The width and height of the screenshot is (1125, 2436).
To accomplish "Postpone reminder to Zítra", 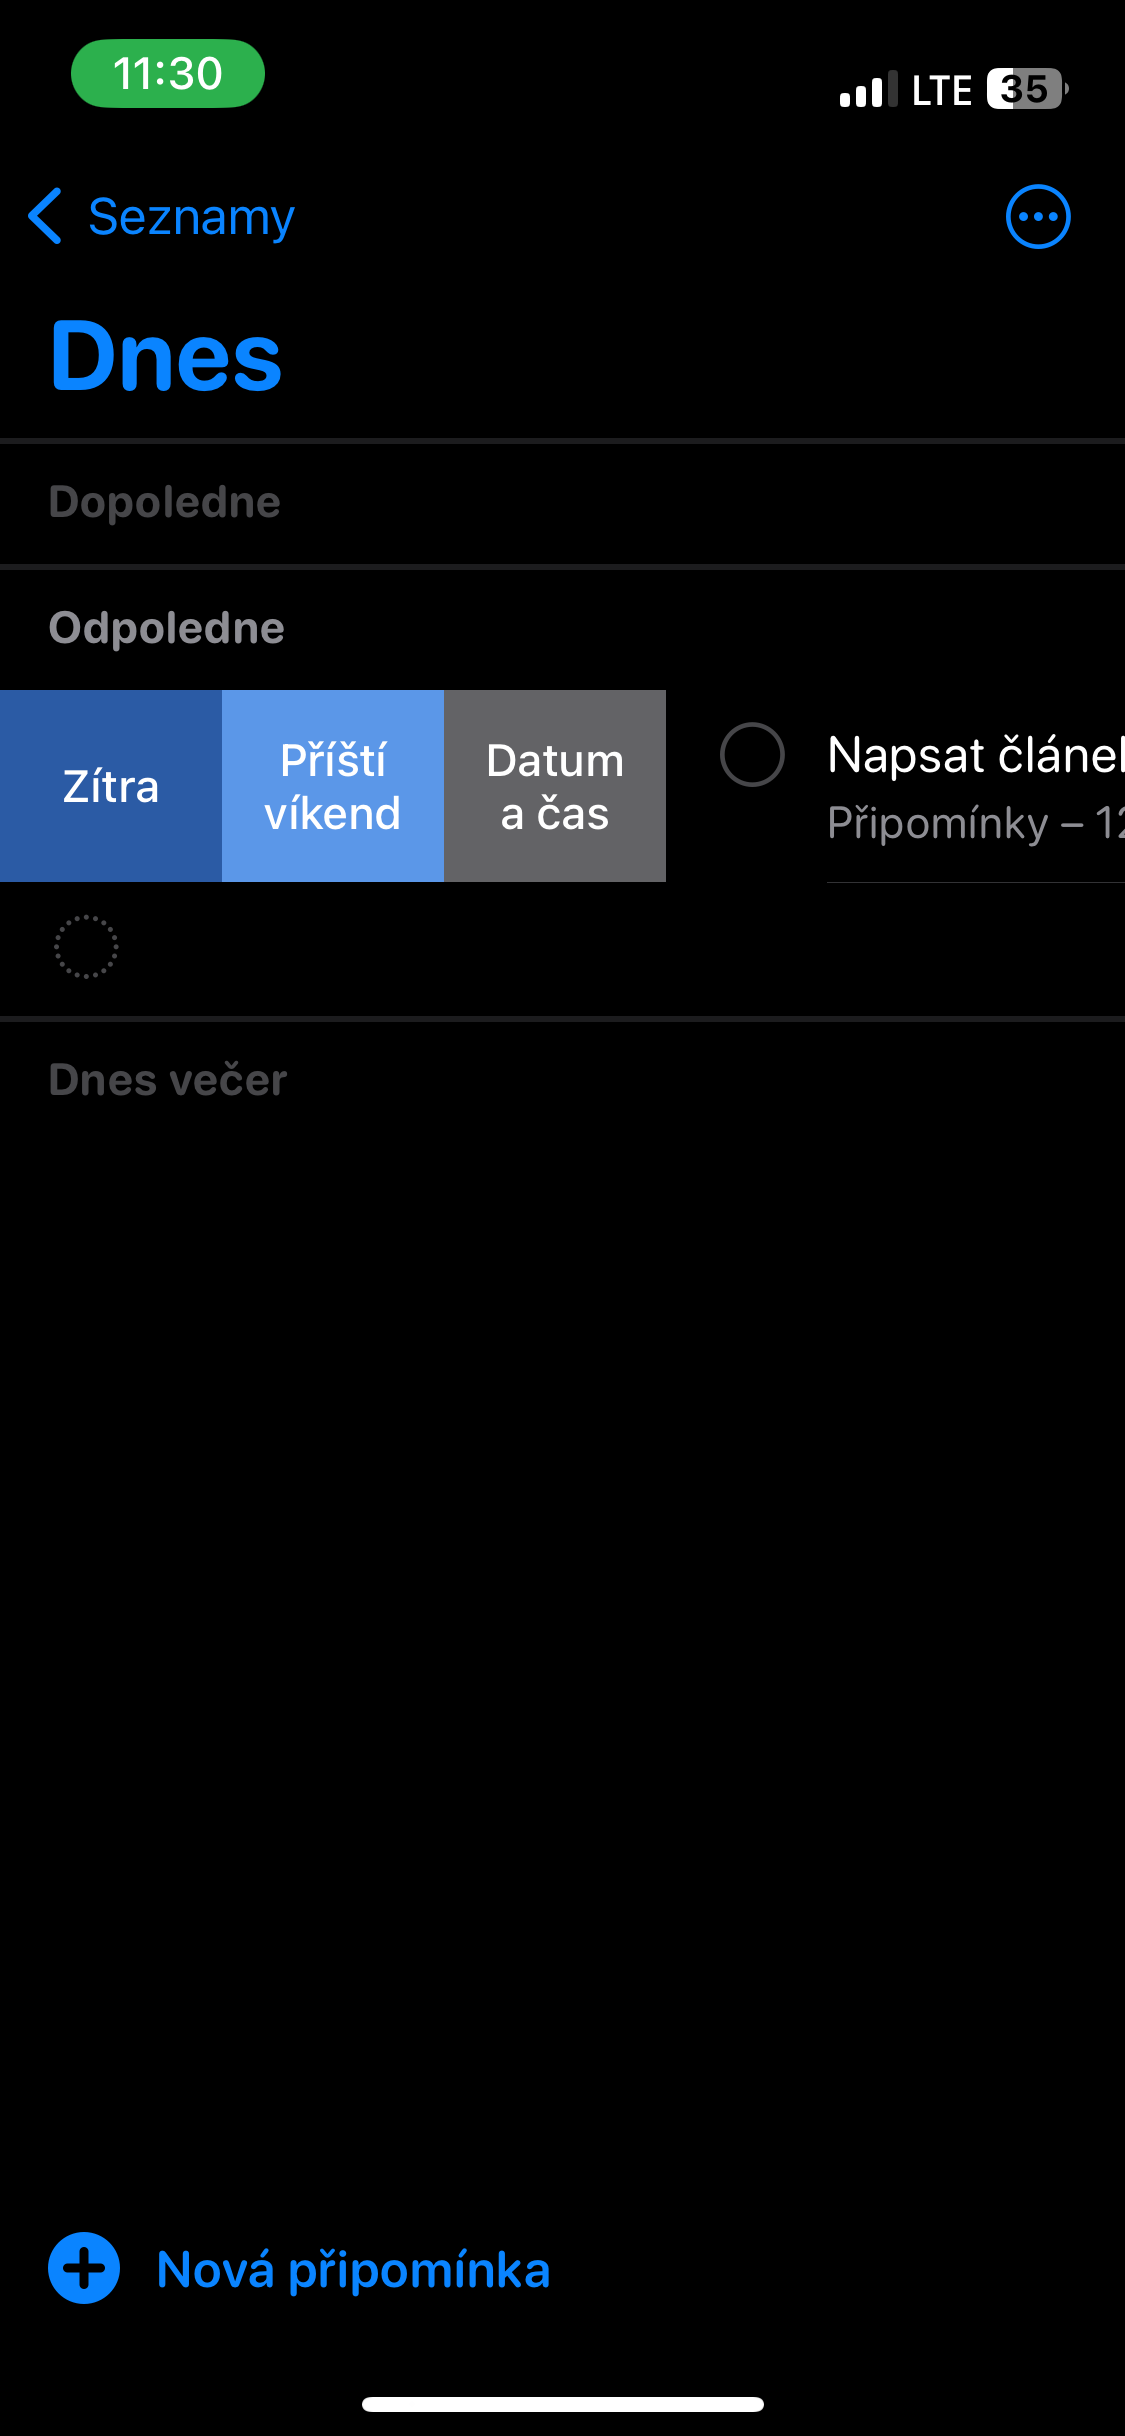I will click(111, 786).
